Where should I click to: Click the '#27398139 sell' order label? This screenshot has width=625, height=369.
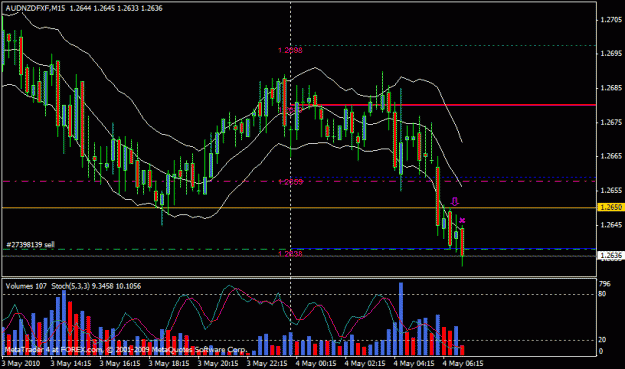(x=30, y=245)
